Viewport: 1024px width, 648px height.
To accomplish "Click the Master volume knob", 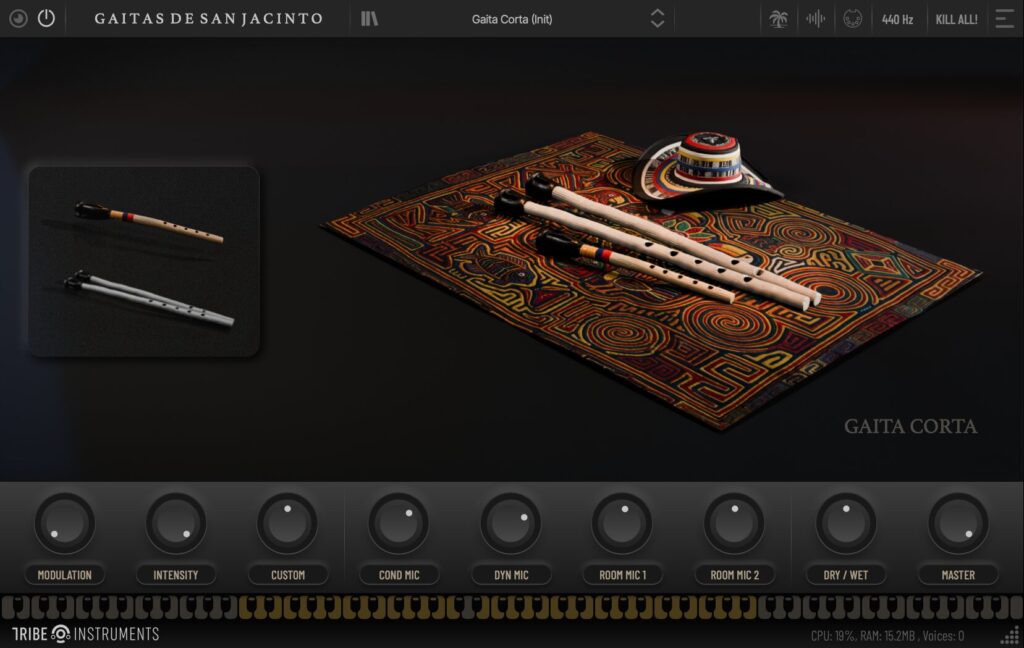I will tap(958, 523).
